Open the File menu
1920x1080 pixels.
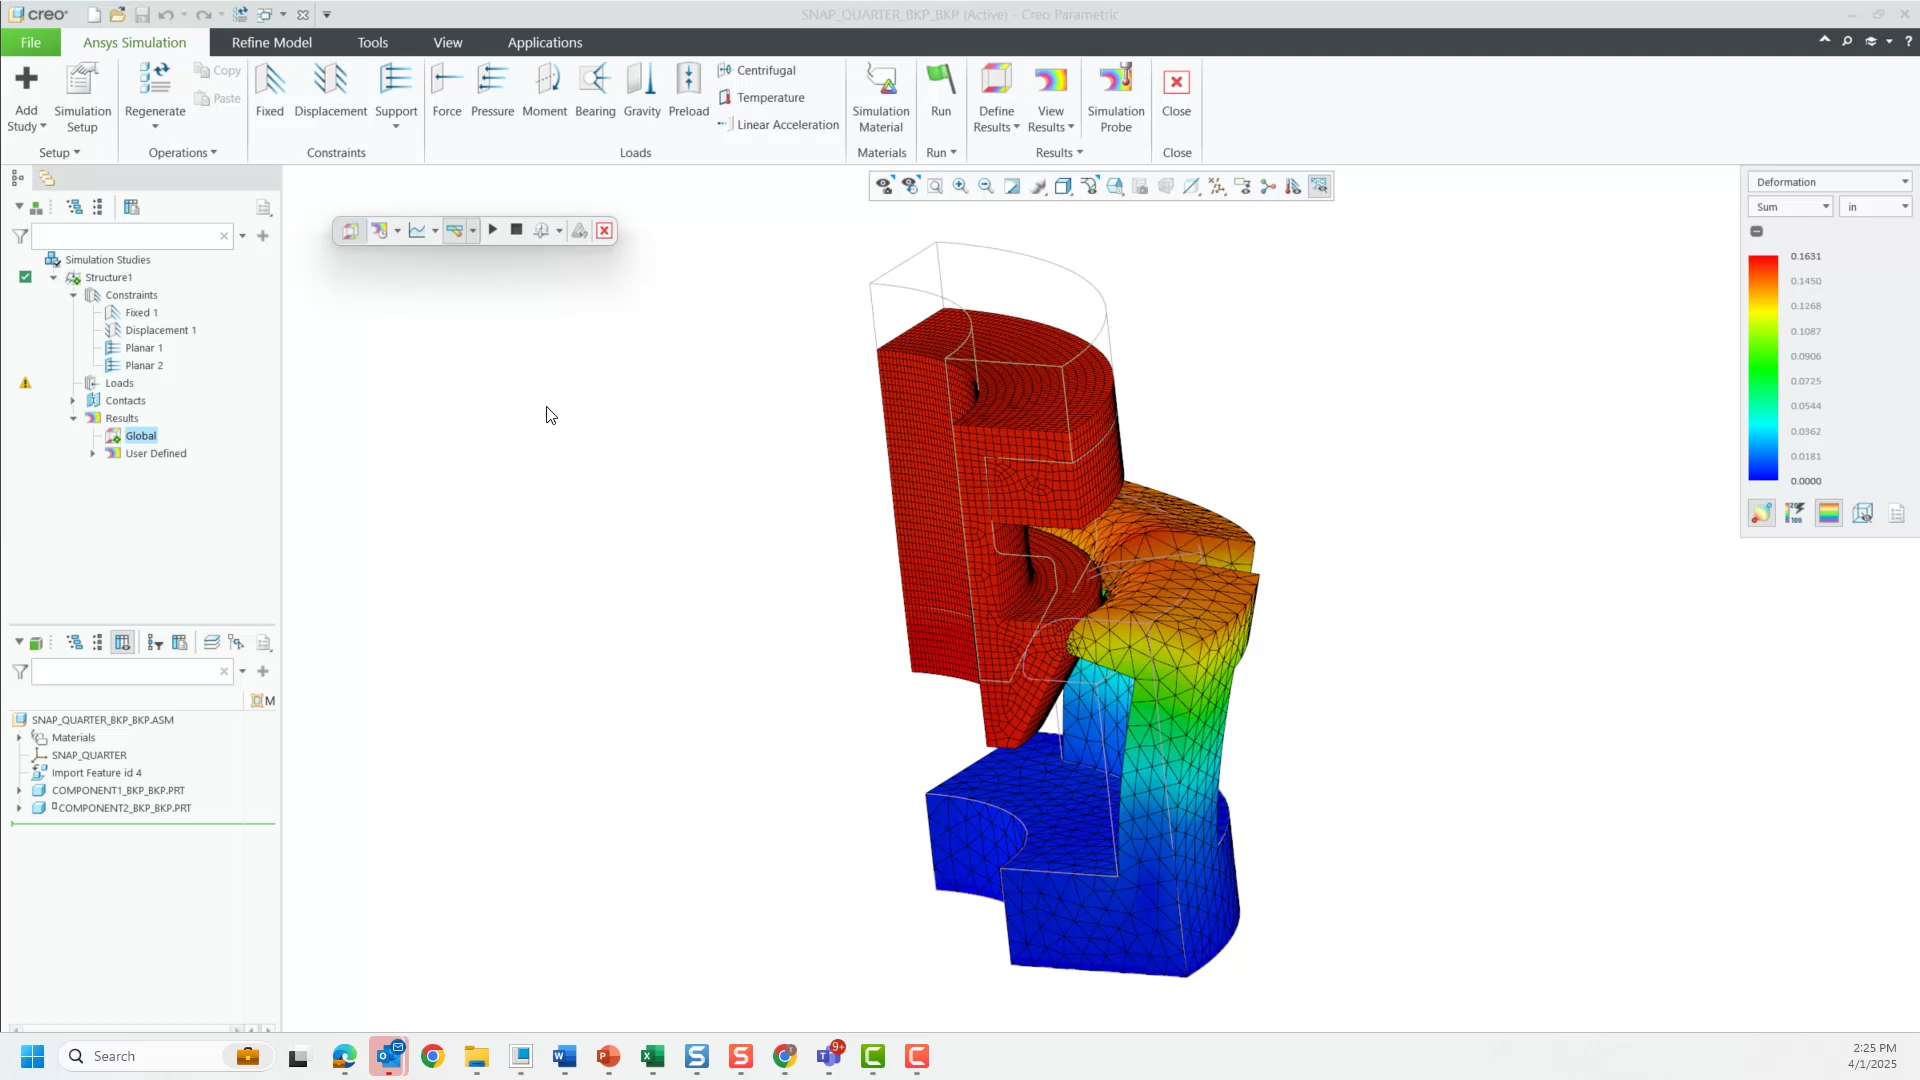[x=30, y=42]
